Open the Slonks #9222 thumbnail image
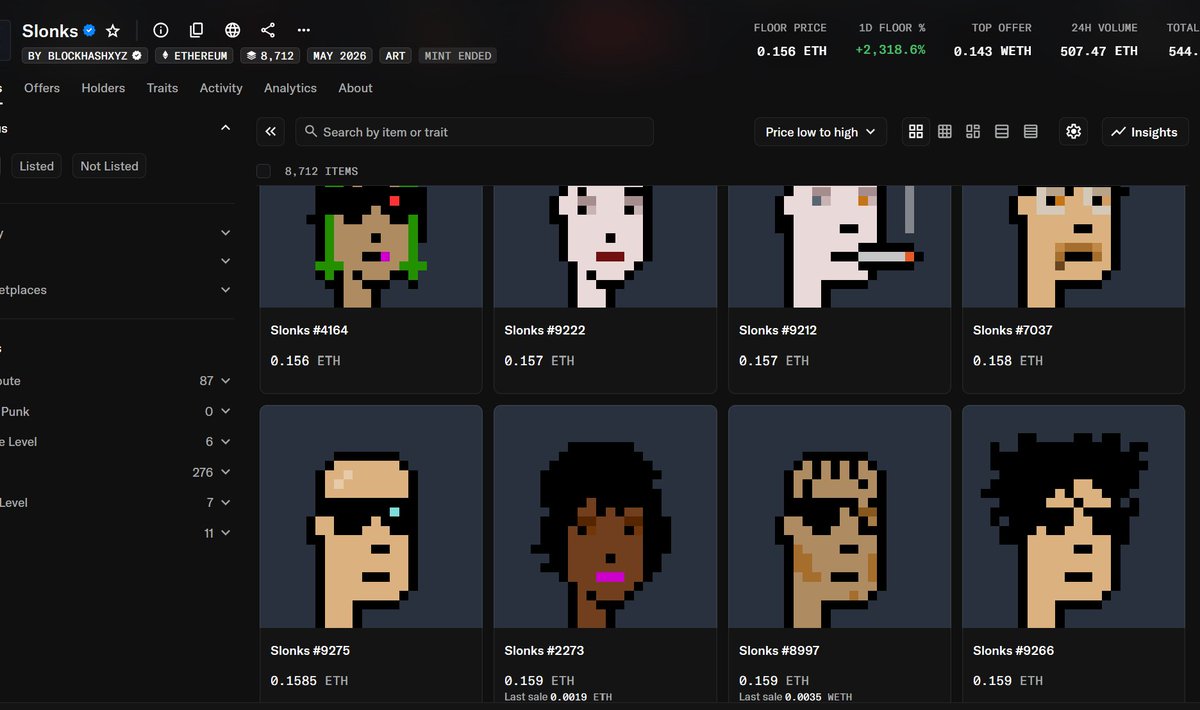The width and height of the screenshot is (1200, 710). point(605,246)
